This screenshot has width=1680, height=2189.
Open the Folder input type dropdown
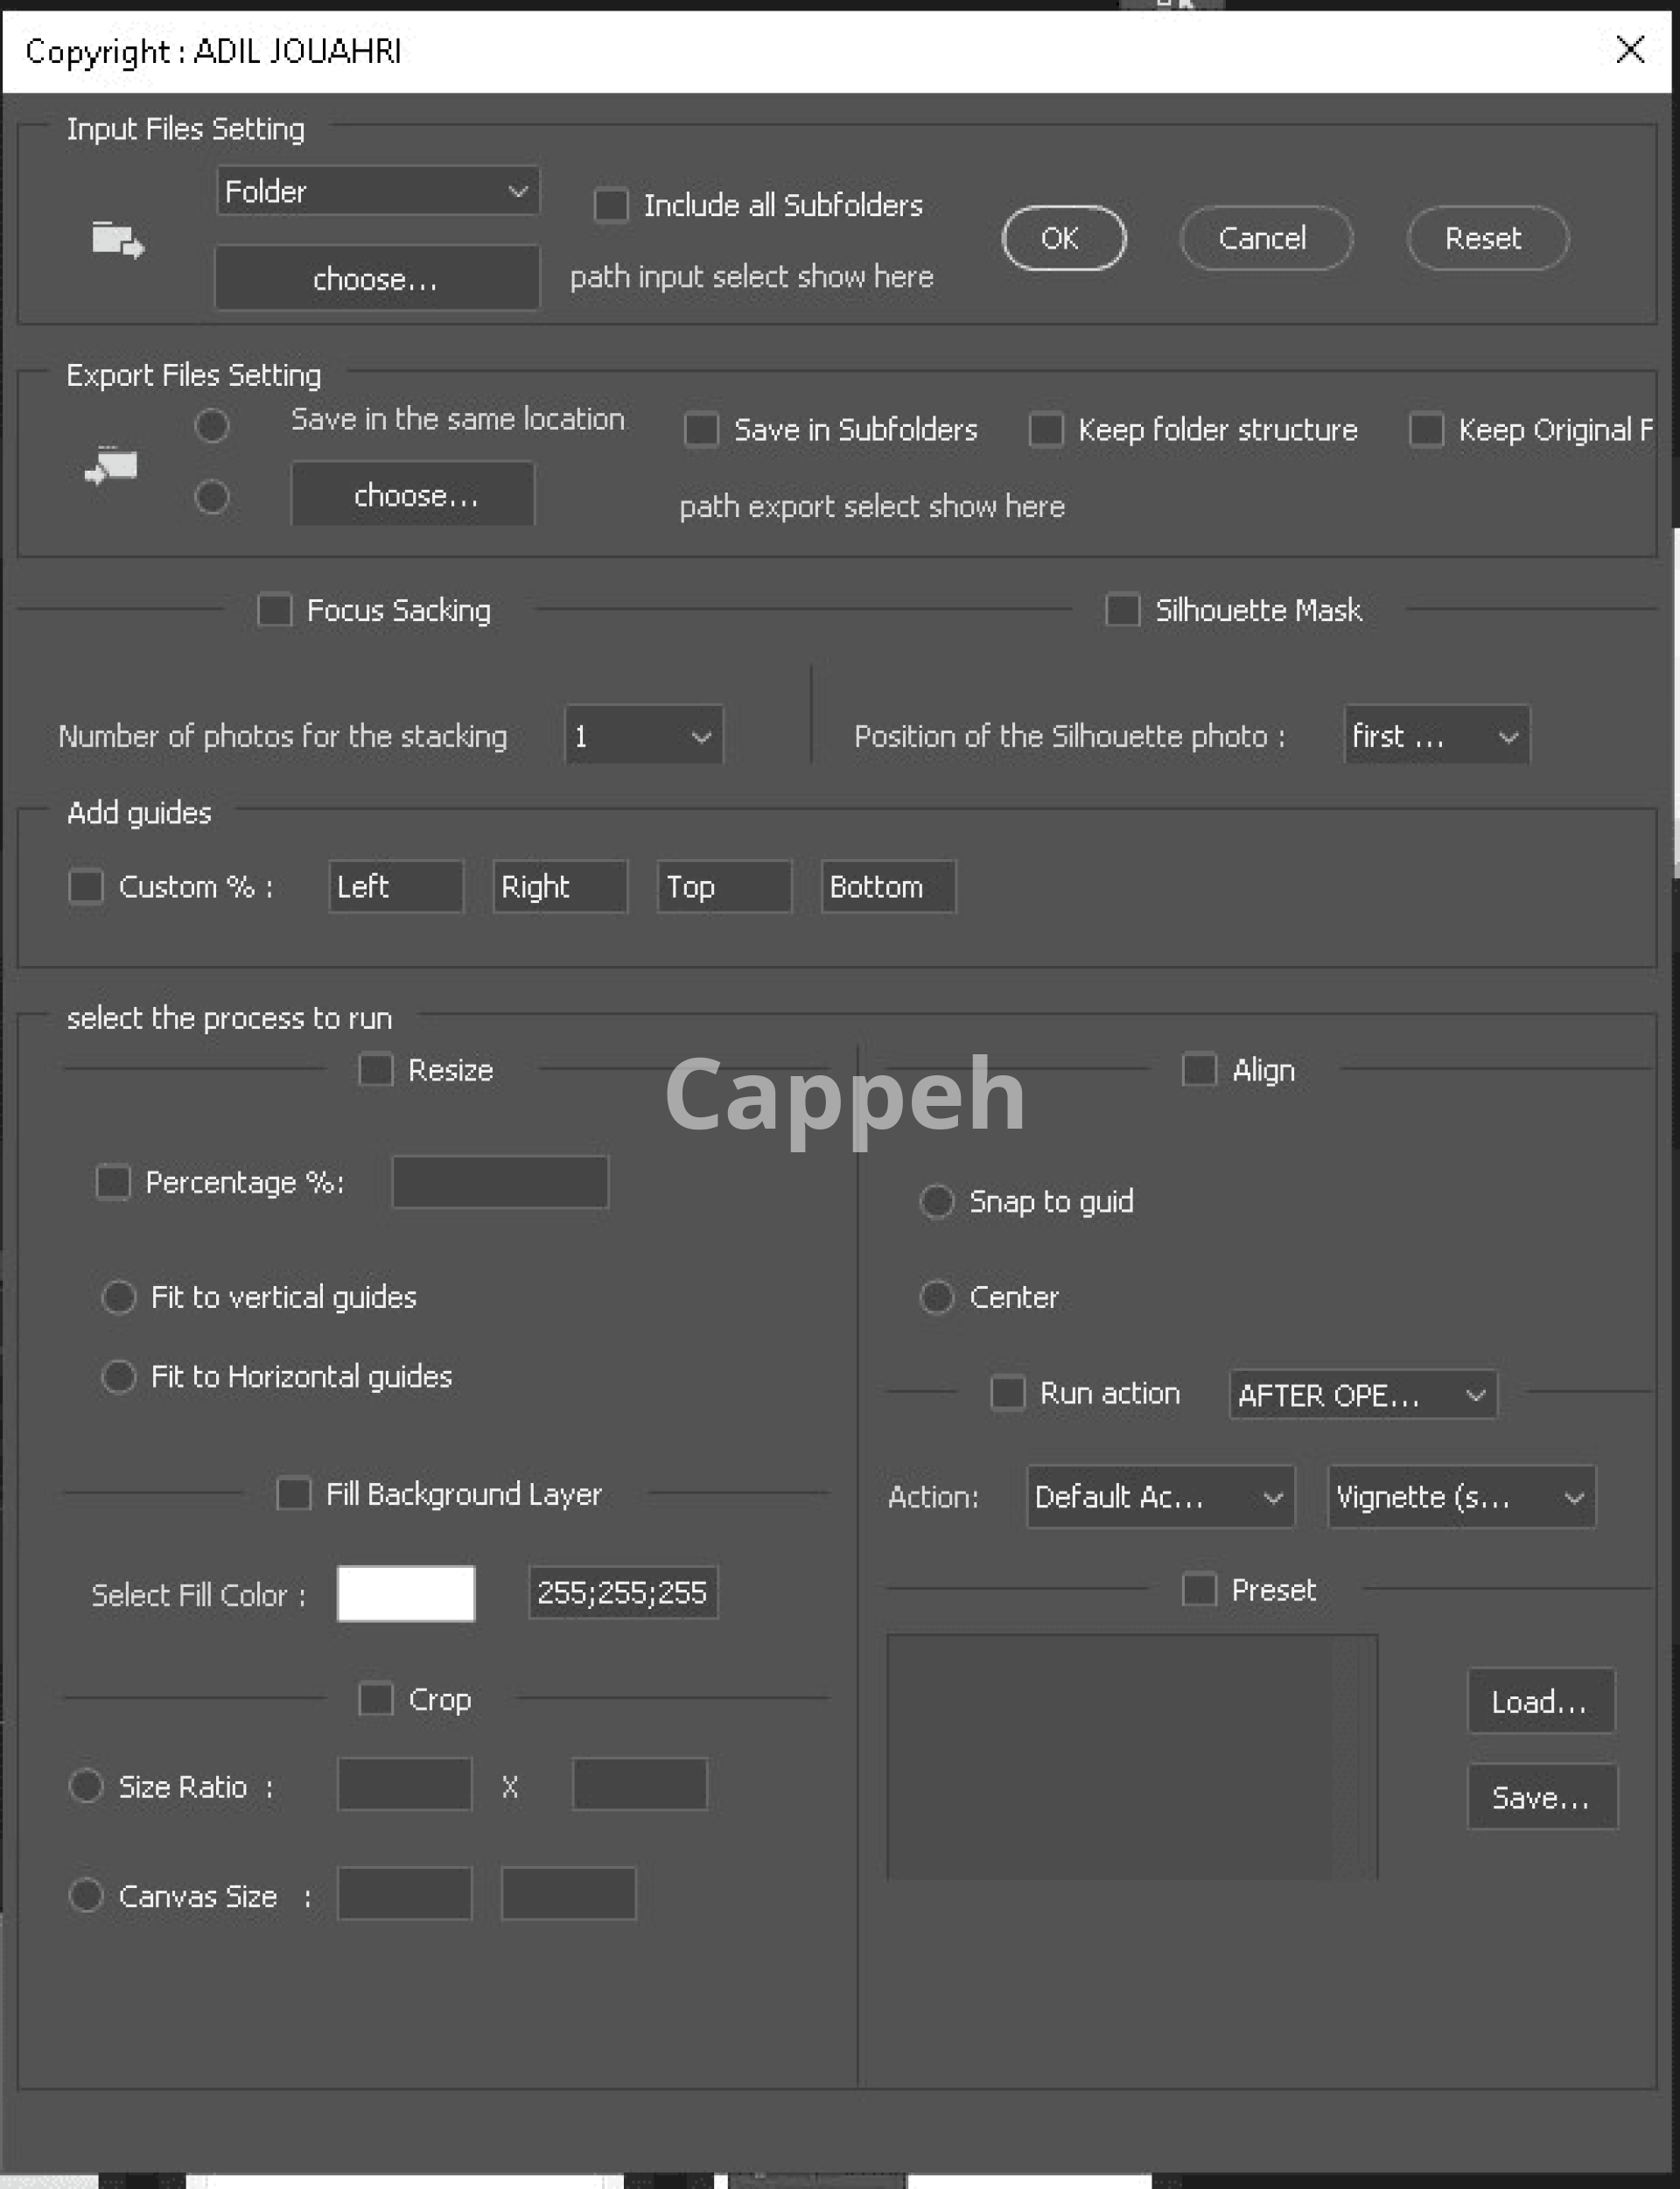[x=378, y=191]
